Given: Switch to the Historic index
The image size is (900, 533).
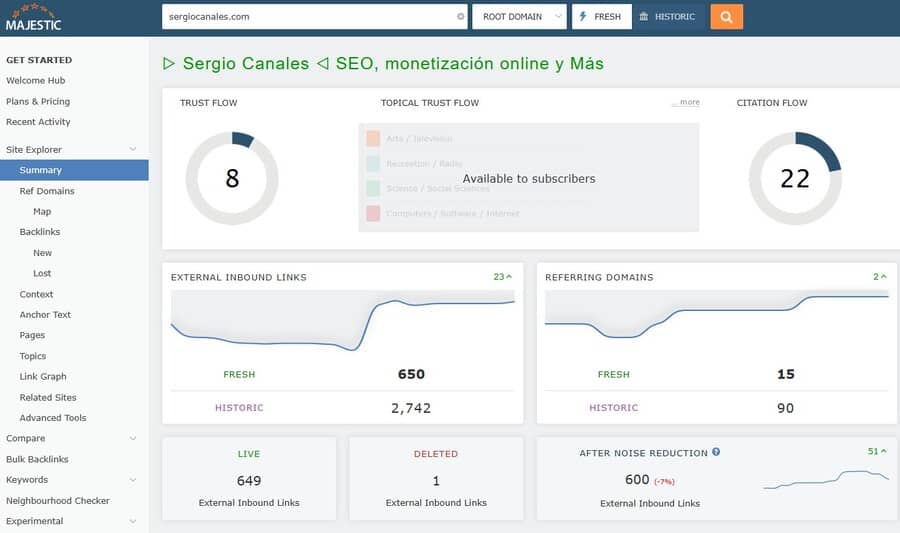Looking at the screenshot, I should click(667, 17).
